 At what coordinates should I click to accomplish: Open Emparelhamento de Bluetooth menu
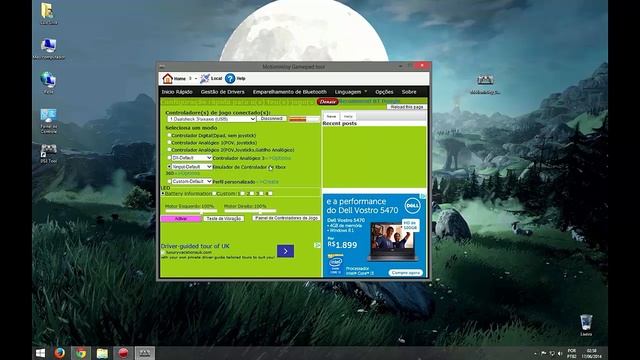[289, 92]
